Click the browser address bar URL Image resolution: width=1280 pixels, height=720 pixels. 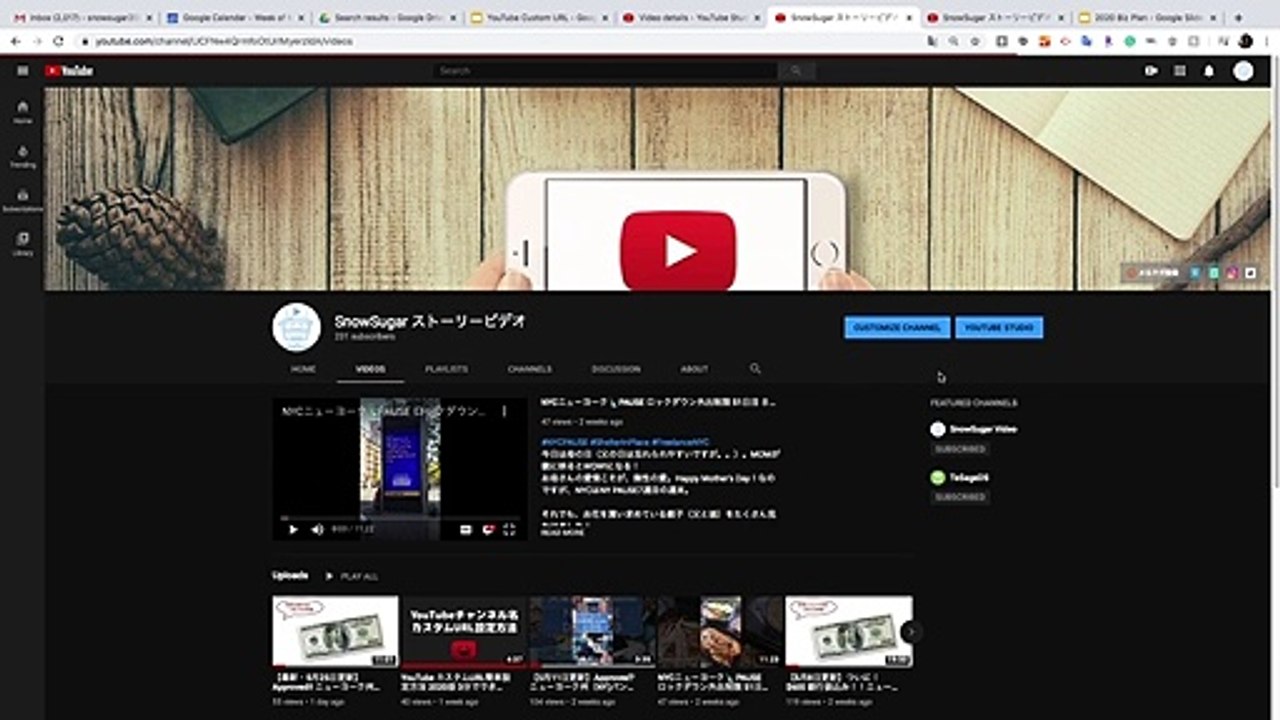click(224, 41)
